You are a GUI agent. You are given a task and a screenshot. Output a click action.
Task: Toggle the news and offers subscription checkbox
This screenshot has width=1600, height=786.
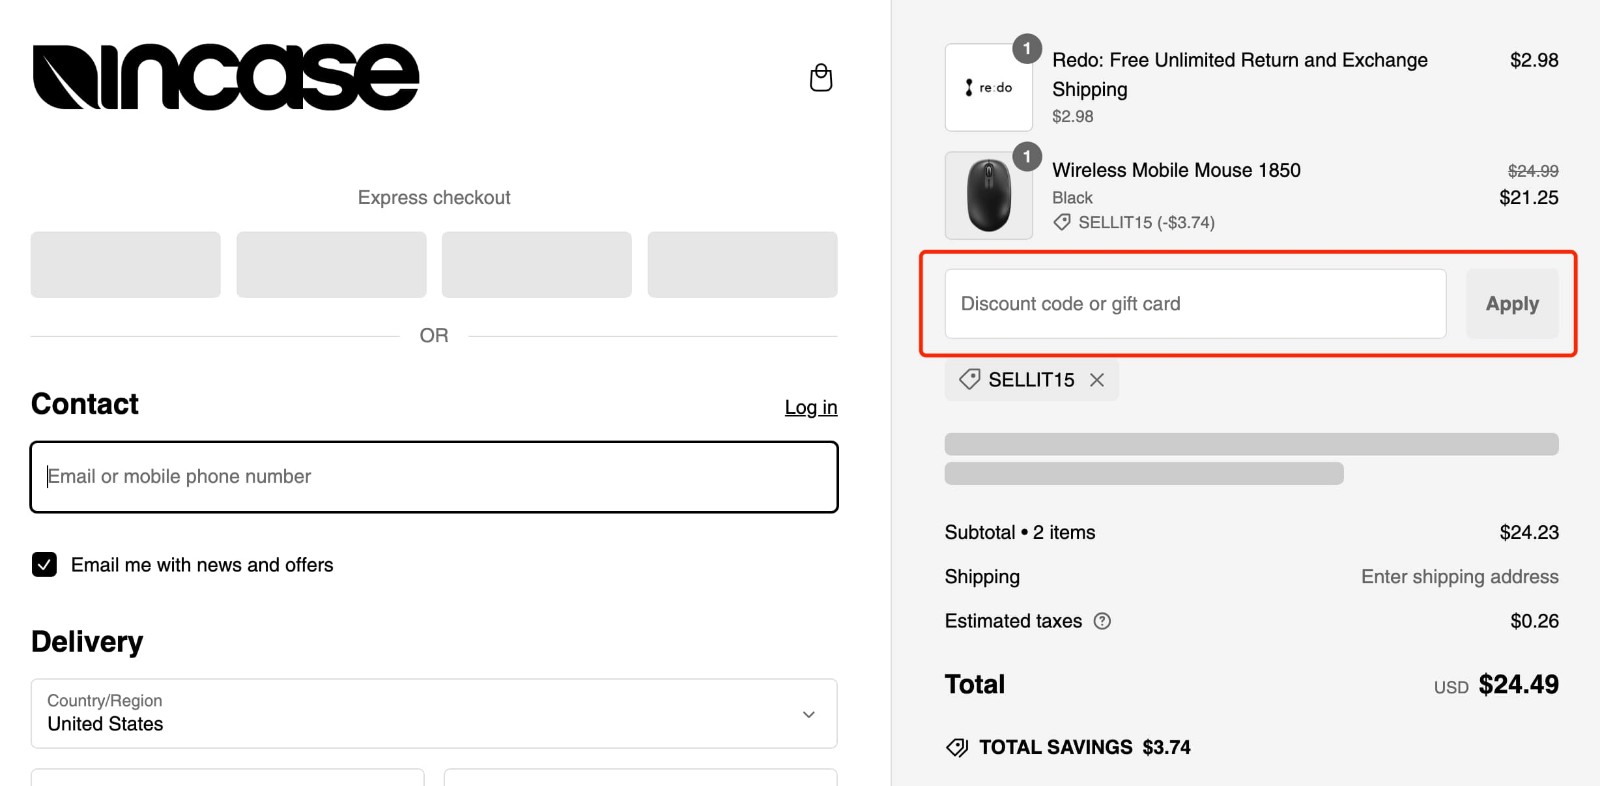click(x=44, y=565)
